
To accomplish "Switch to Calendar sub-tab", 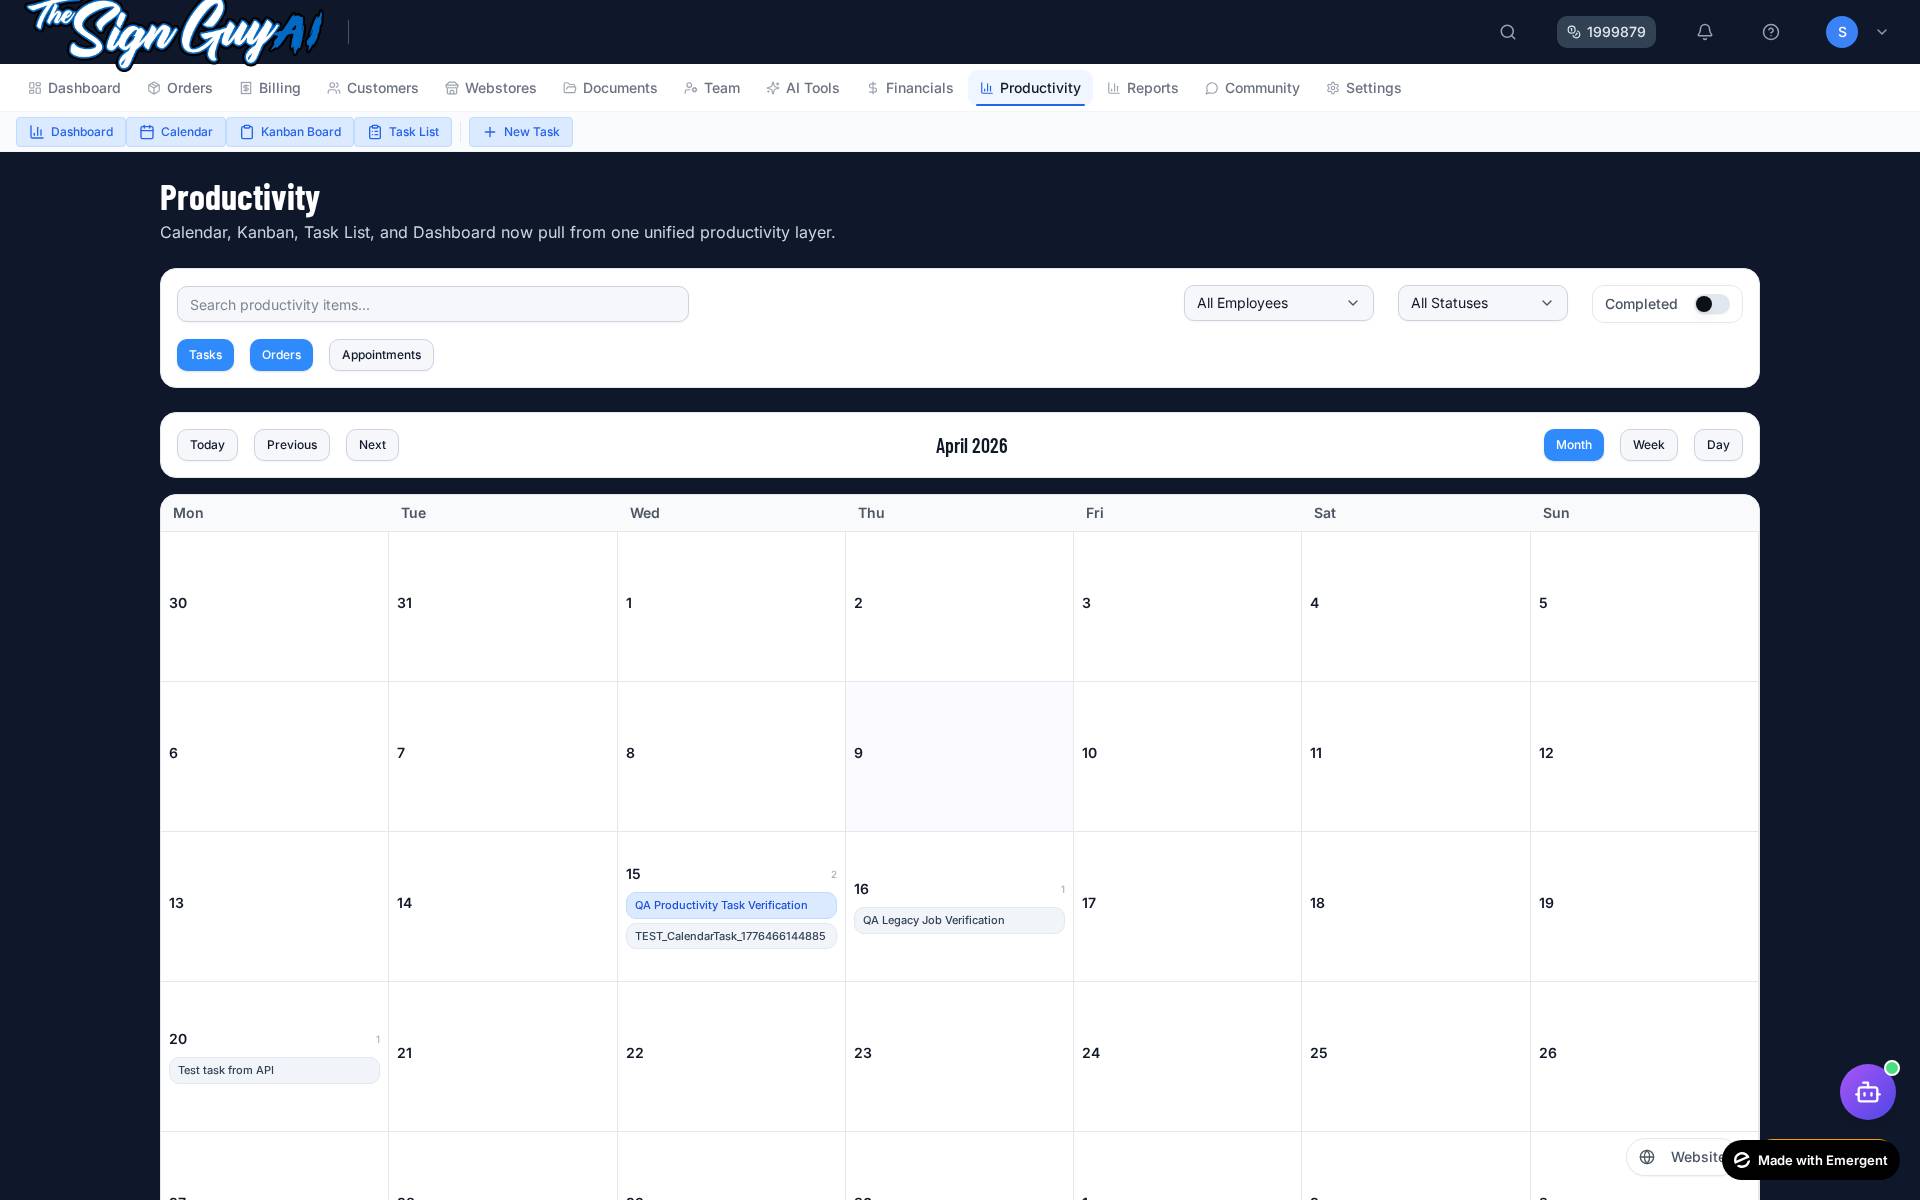I will pos(176,132).
